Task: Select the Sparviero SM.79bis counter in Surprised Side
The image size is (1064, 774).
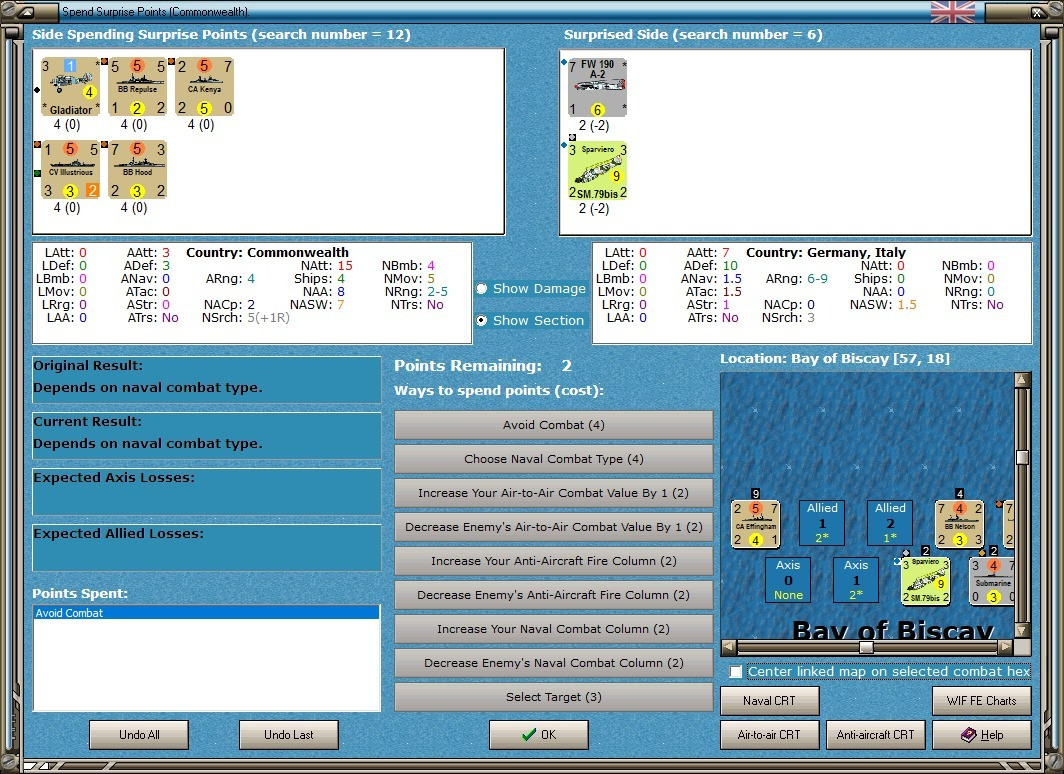Action: (598, 171)
